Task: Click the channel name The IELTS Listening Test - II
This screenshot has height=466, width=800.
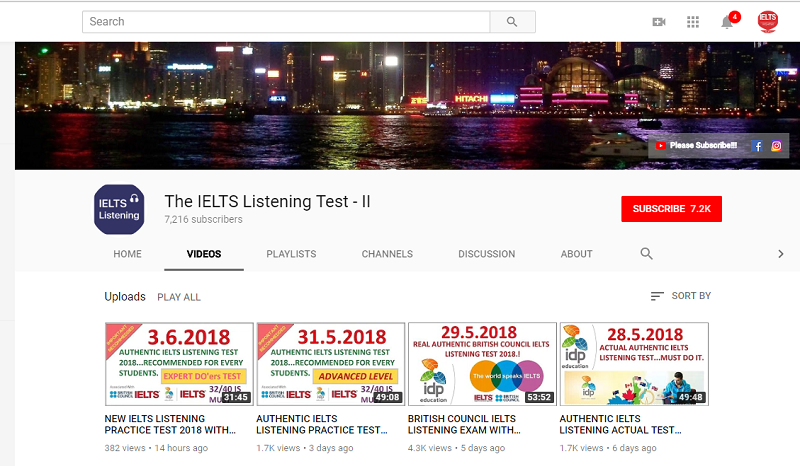Action: tap(267, 201)
